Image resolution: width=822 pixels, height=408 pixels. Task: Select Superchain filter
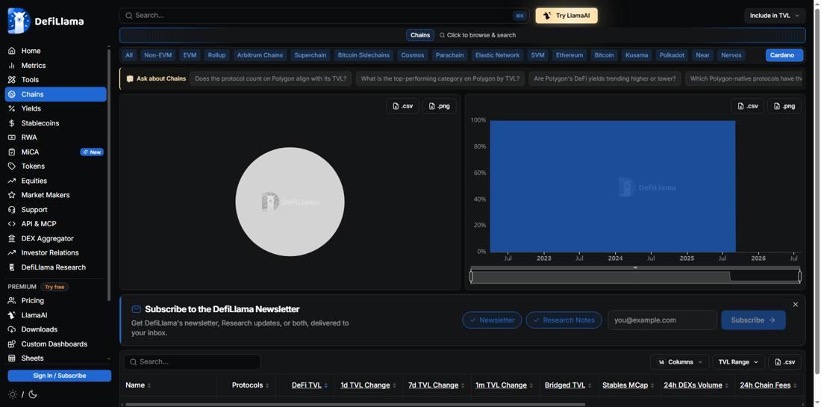pyautogui.click(x=310, y=55)
